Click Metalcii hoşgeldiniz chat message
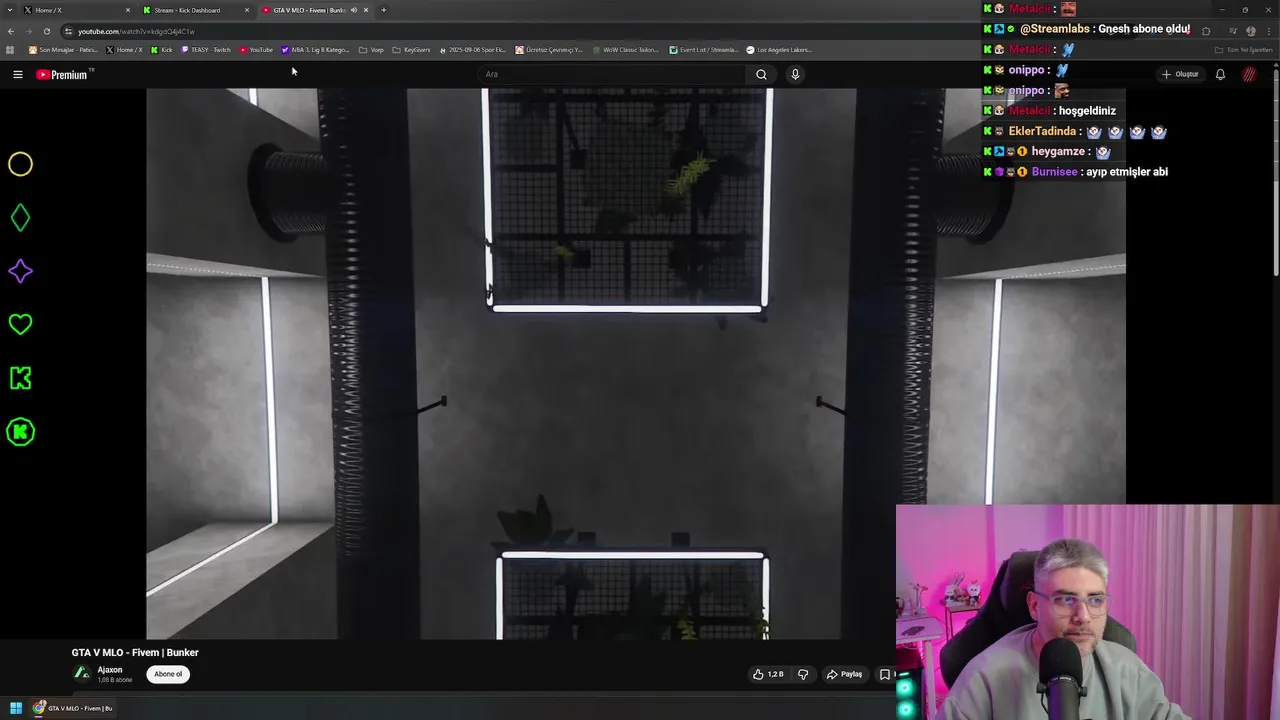 point(1087,111)
